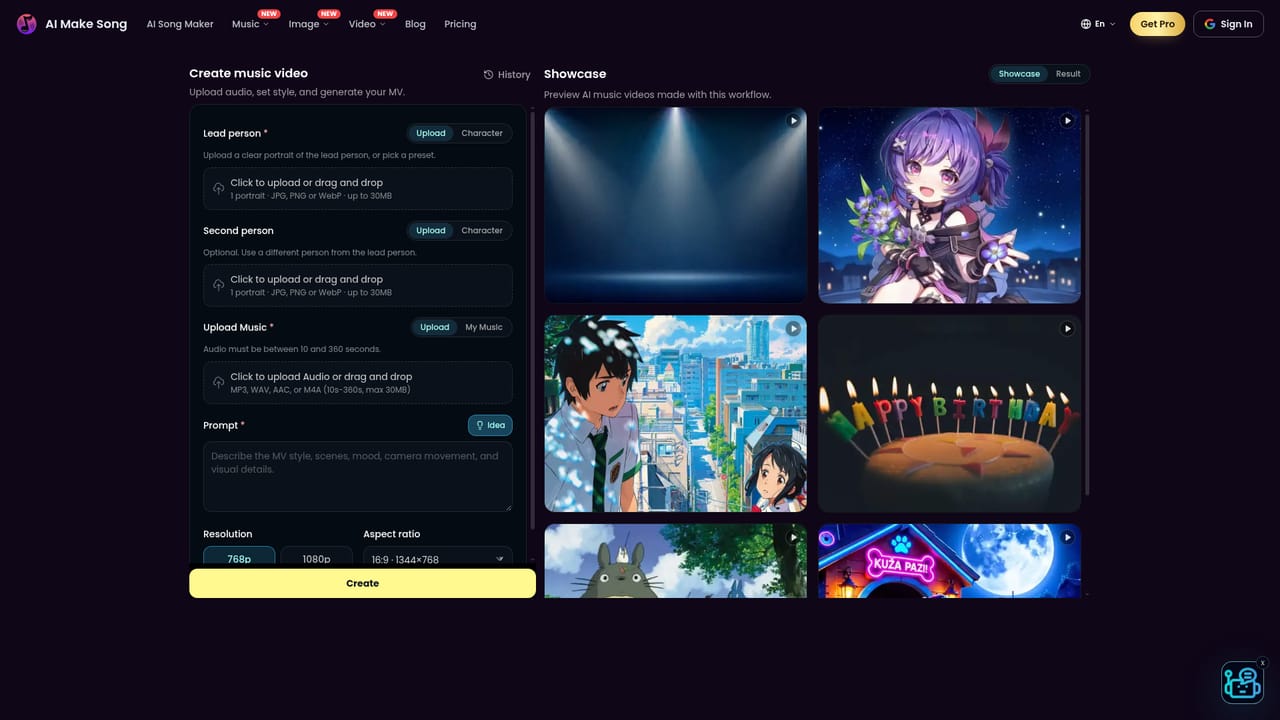Play the anime city couple video
The width and height of the screenshot is (1280, 720).
pyautogui.click(x=793, y=328)
